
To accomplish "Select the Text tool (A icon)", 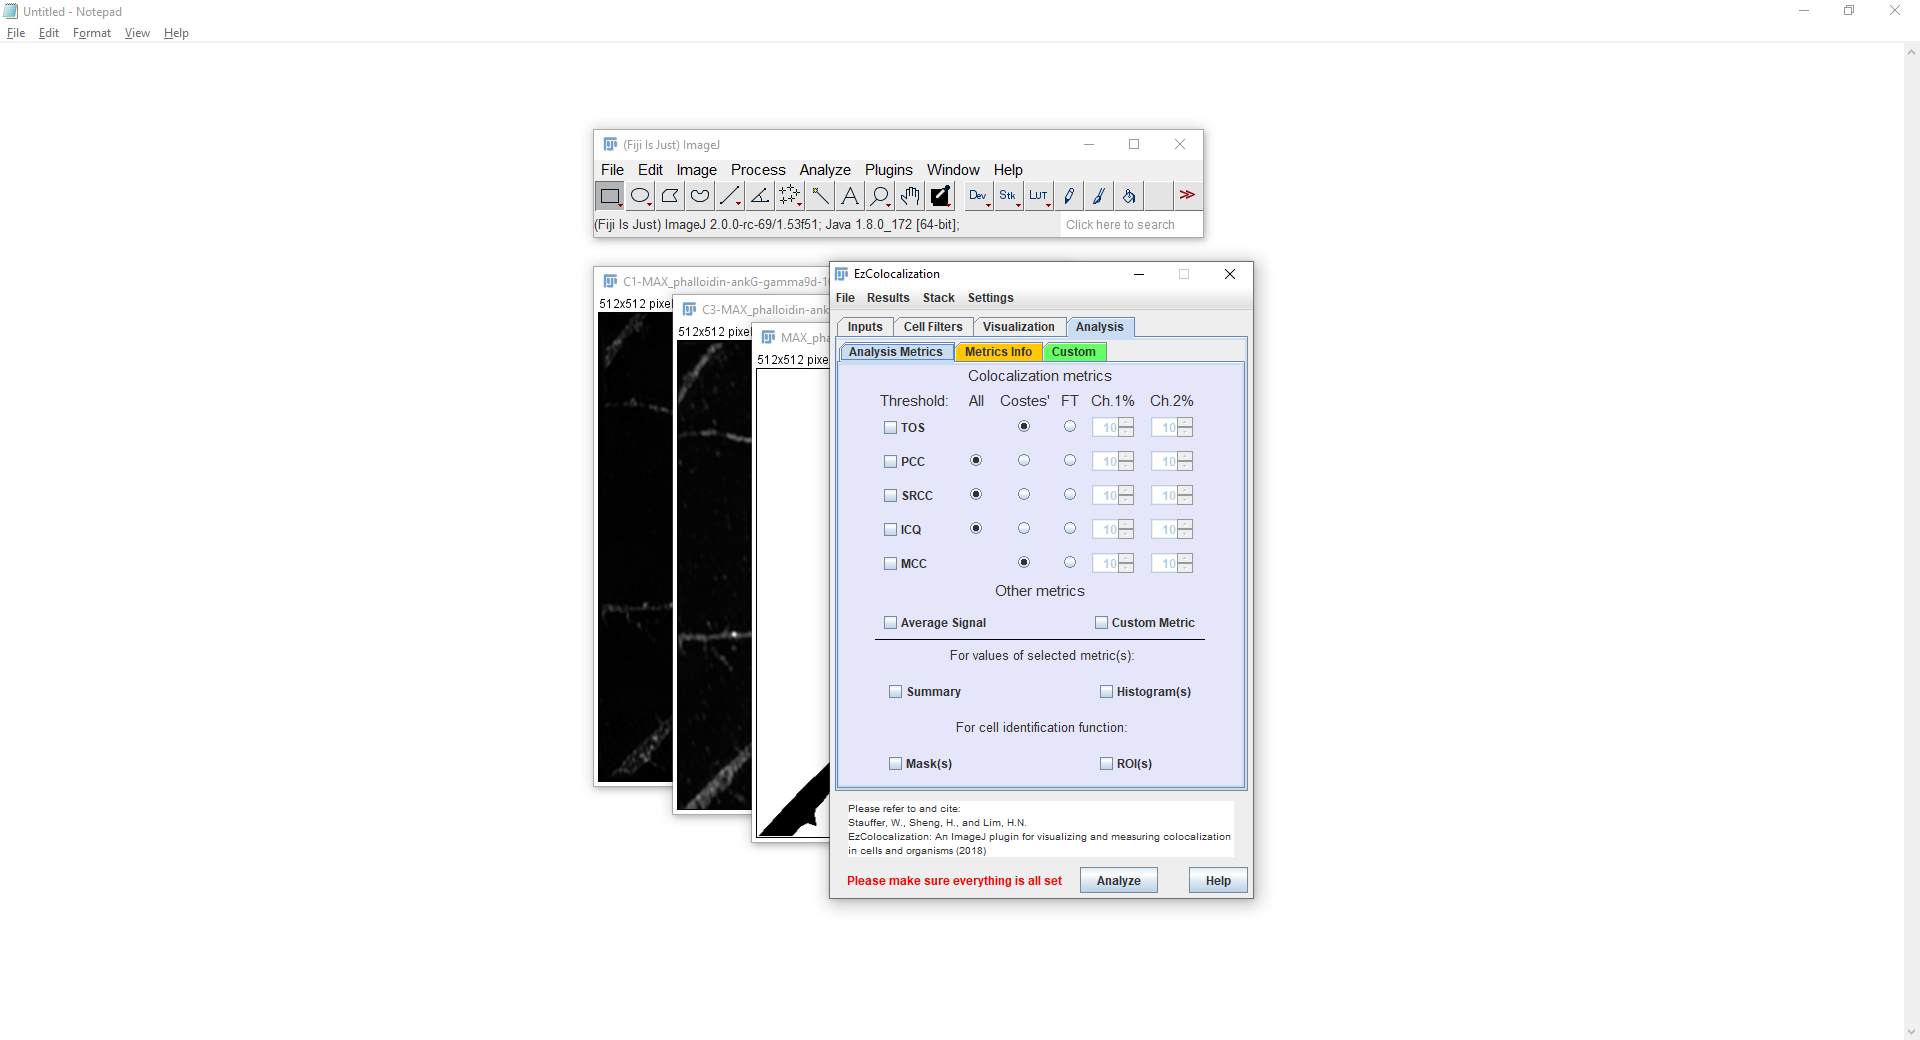I will click(x=850, y=196).
